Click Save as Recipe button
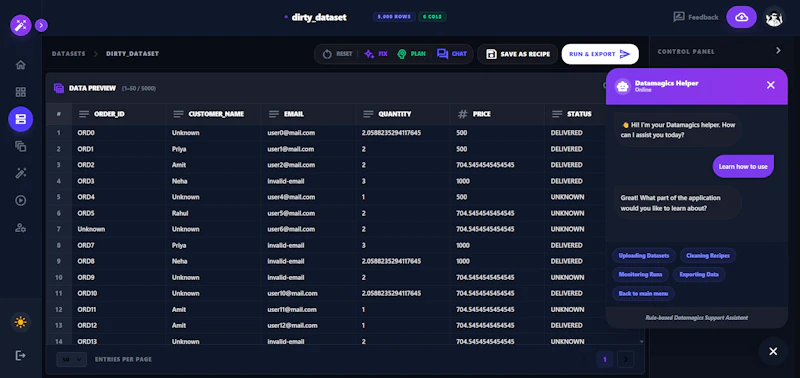800x378 pixels. 518,54
